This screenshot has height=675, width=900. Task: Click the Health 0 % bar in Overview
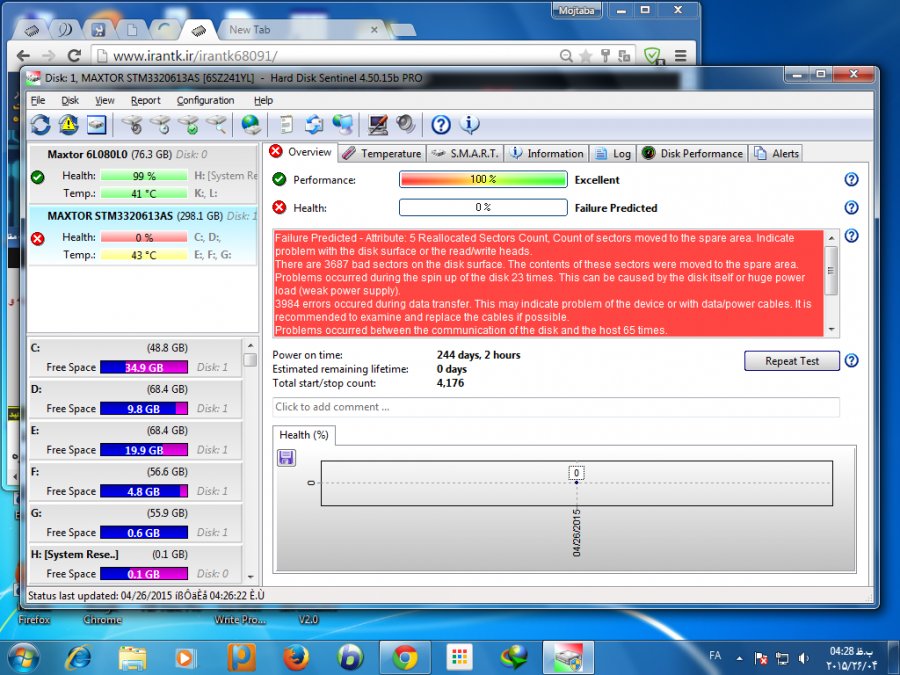coord(483,207)
